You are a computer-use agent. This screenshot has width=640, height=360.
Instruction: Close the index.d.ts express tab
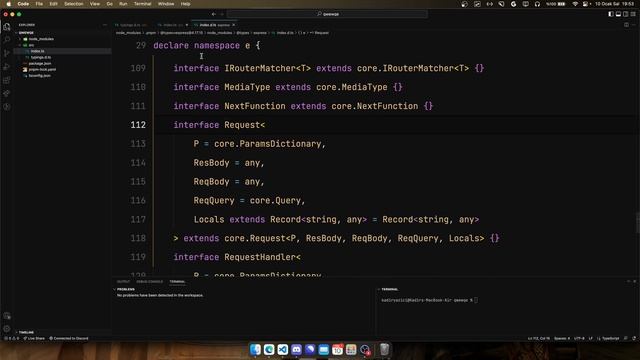point(233,25)
